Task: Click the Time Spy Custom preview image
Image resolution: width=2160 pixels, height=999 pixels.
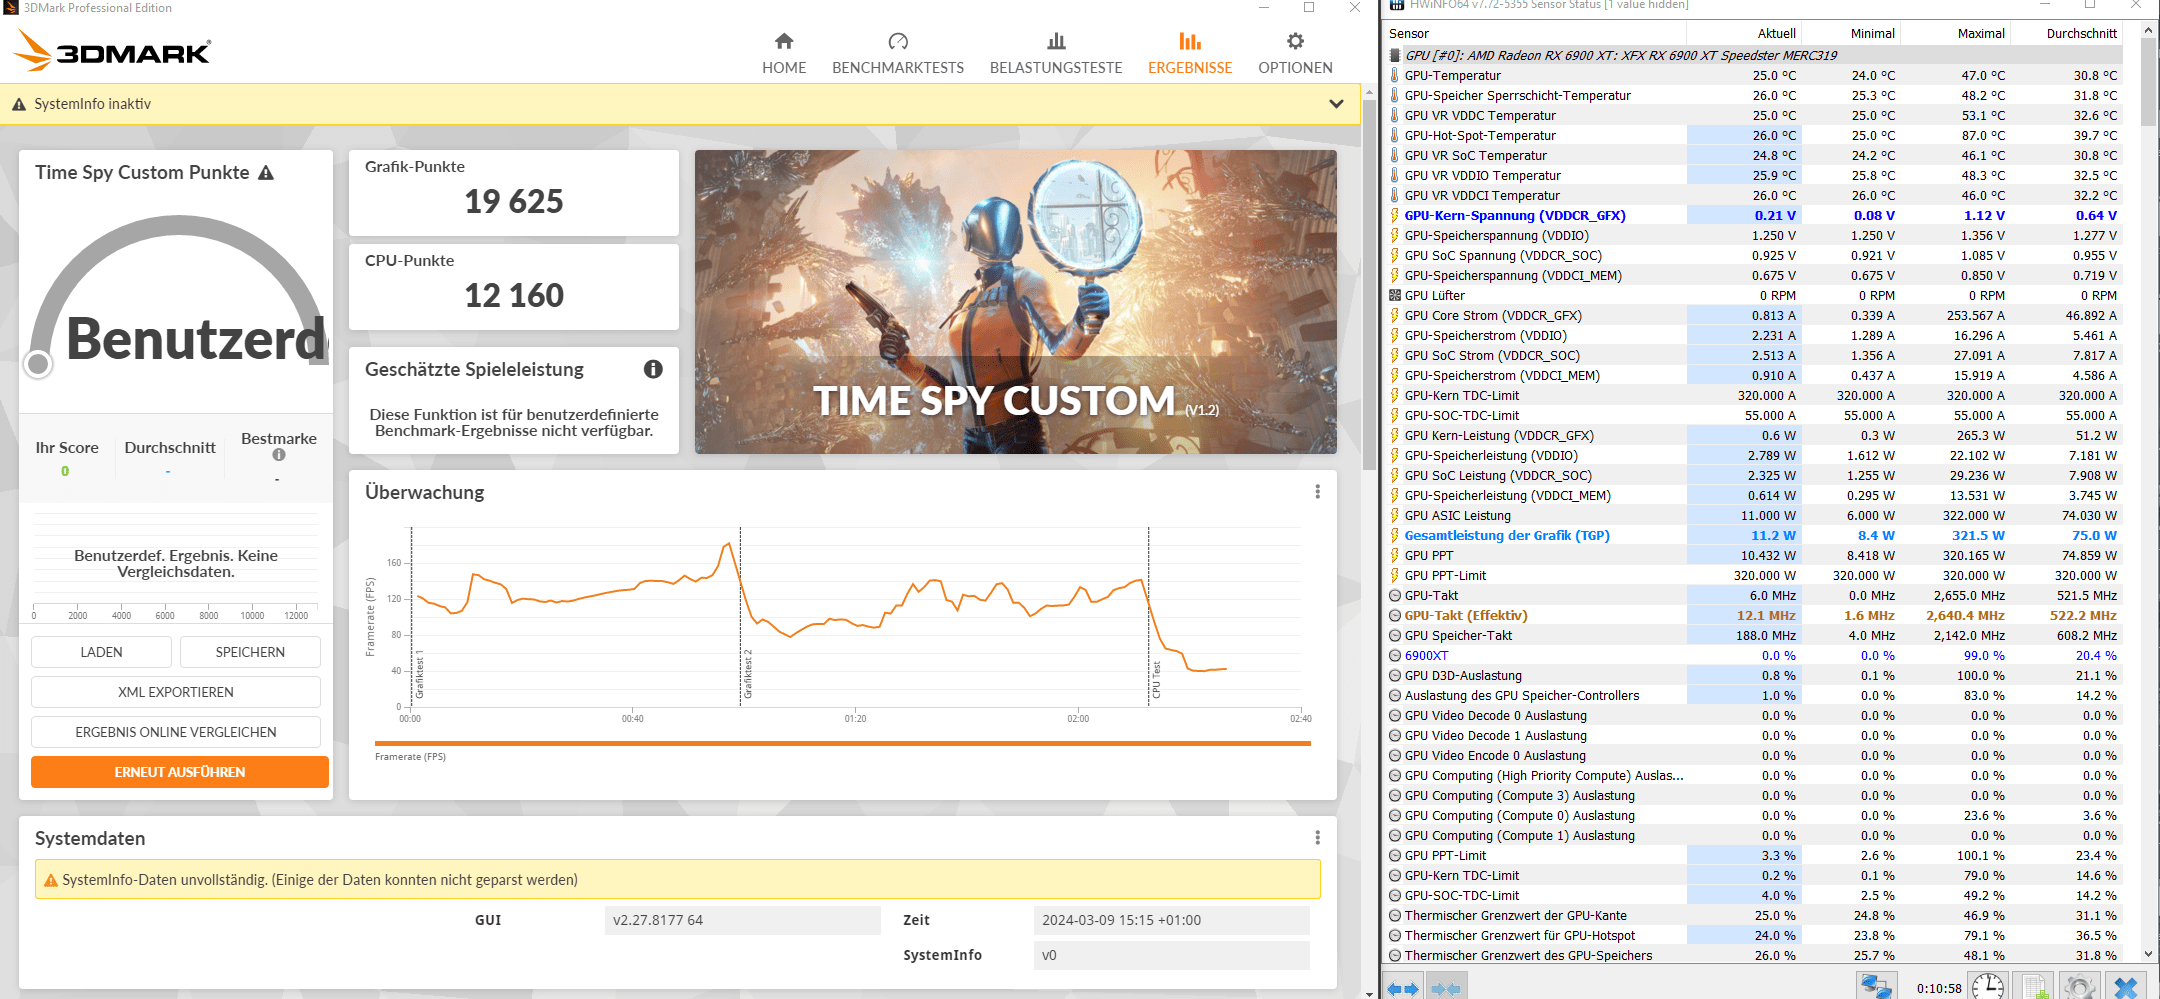Action: [x=1015, y=302]
